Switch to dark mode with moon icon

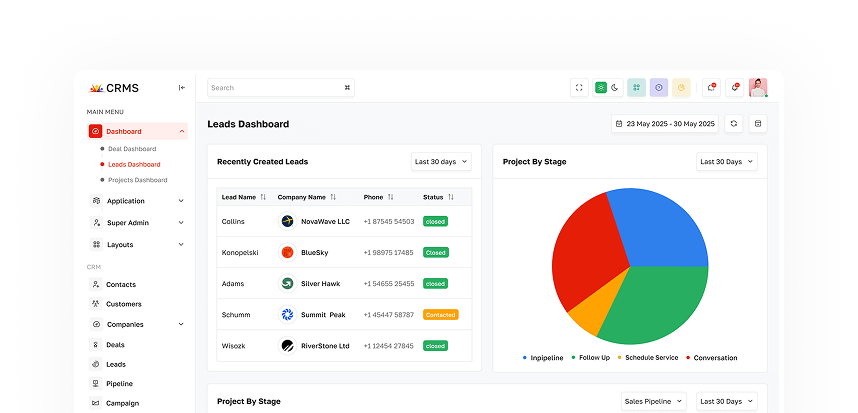pos(615,88)
